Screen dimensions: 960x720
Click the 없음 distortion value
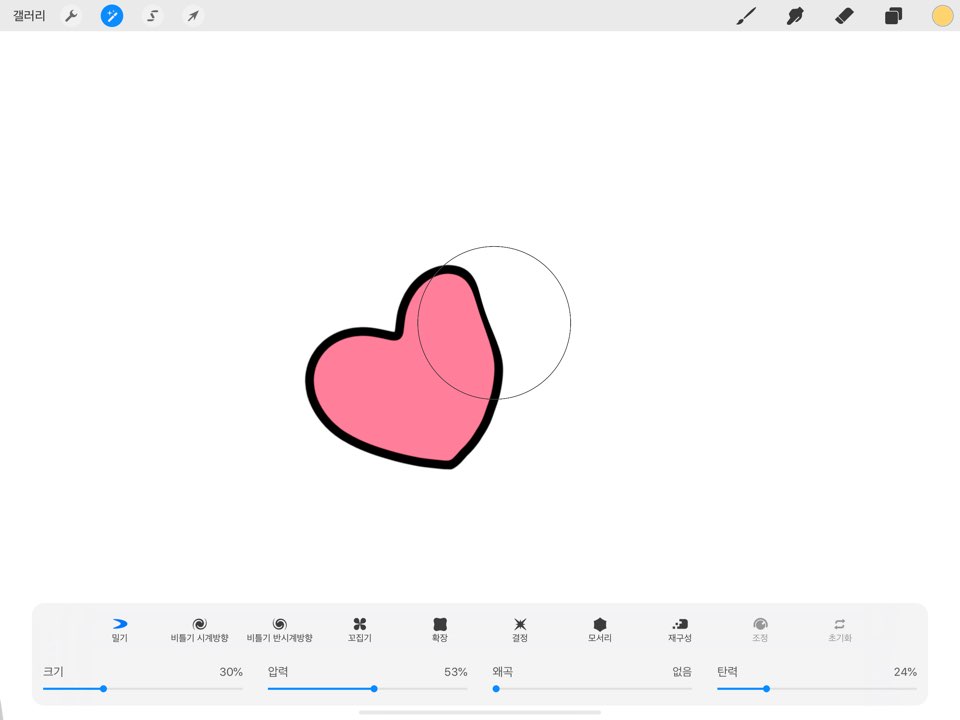click(x=682, y=672)
